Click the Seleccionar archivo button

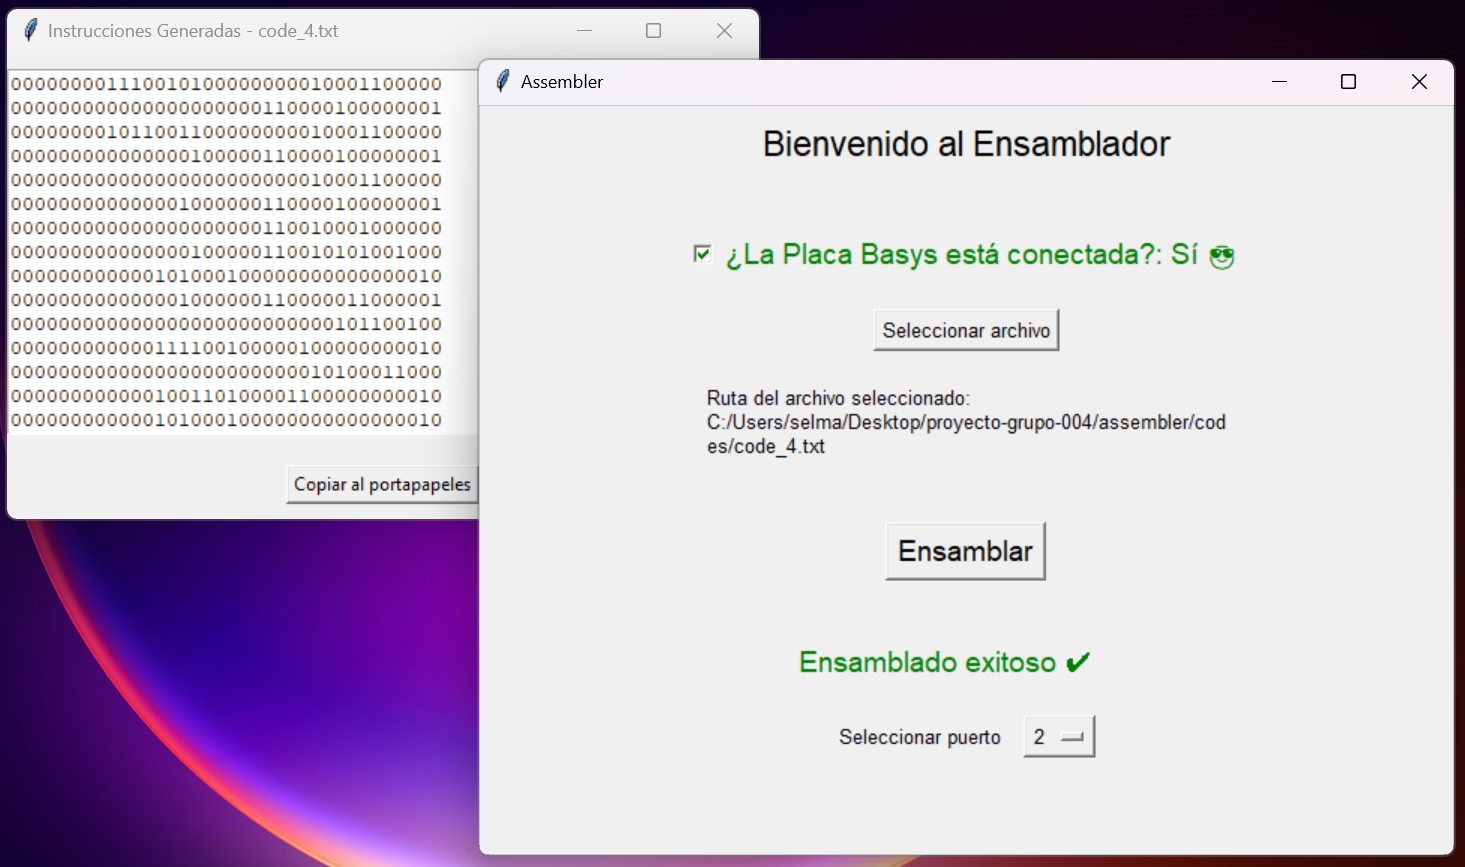point(966,330)
